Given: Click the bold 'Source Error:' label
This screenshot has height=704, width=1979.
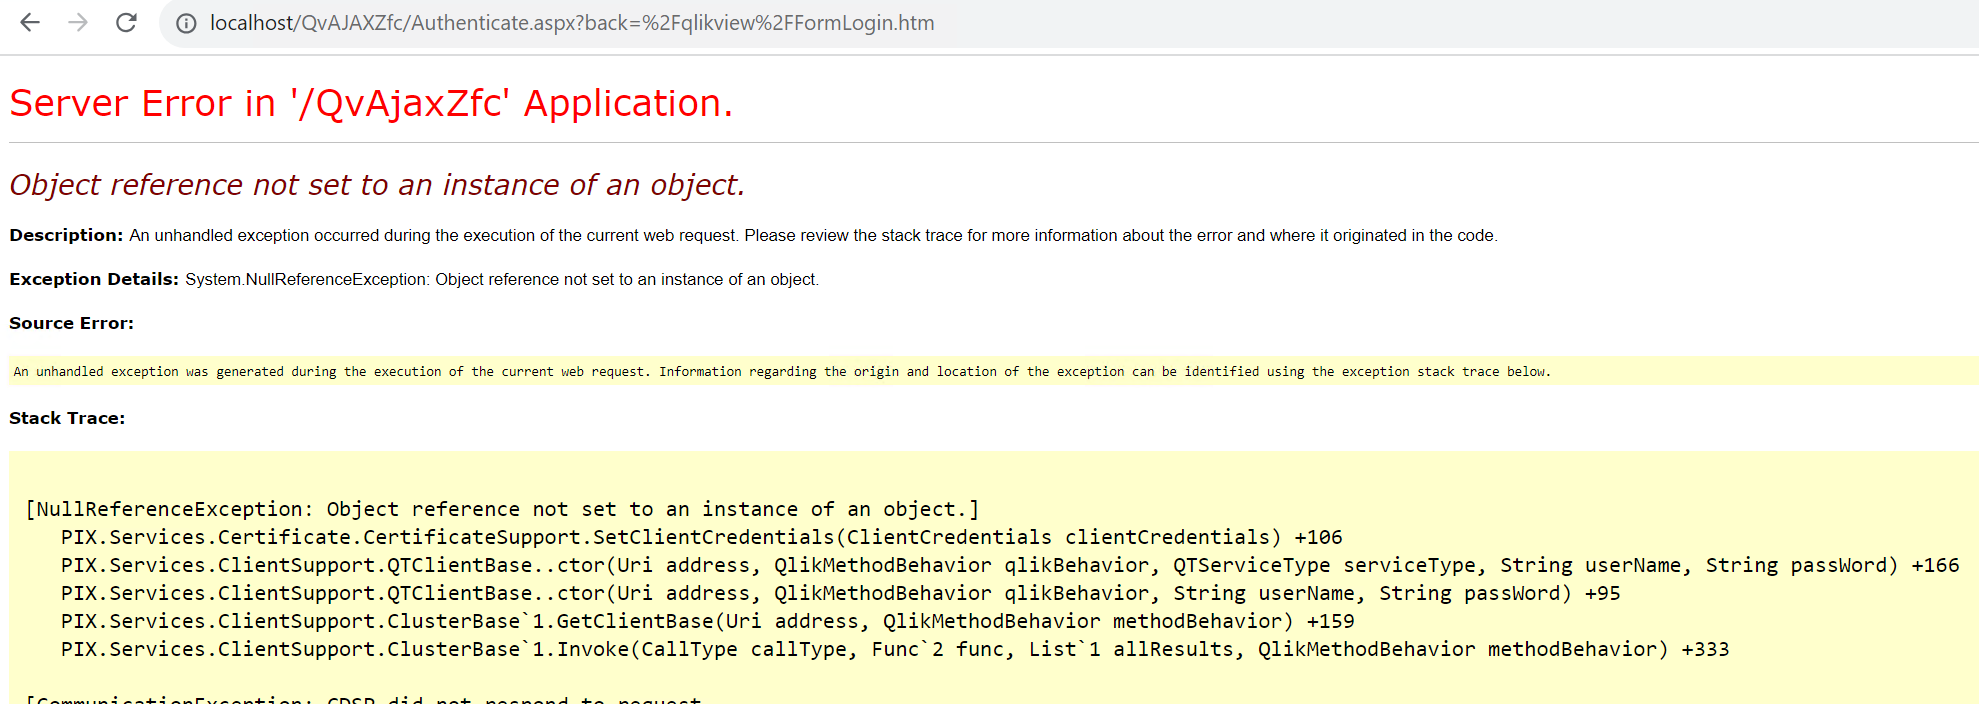Looking at the screenshot, I should click(71, 323).
